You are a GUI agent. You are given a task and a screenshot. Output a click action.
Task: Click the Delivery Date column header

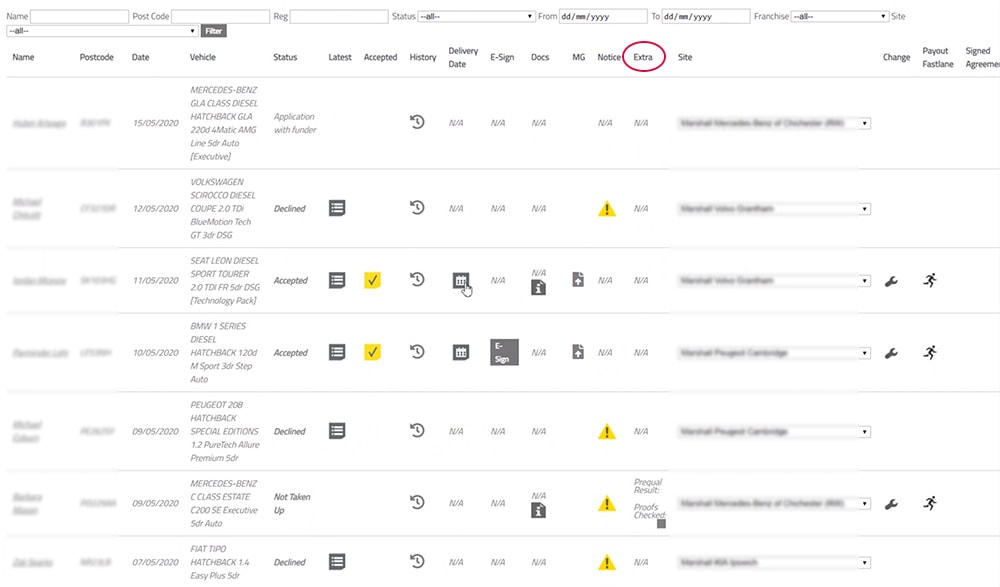click(463, 57)
